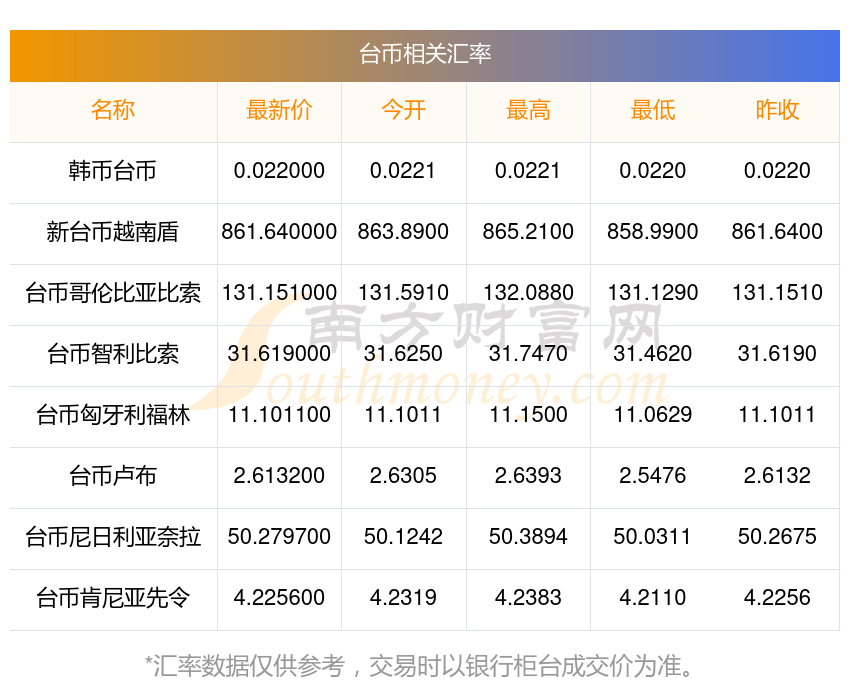Click low value 50.0311
This screenshot has width=850, height=698.
(653, 537)
